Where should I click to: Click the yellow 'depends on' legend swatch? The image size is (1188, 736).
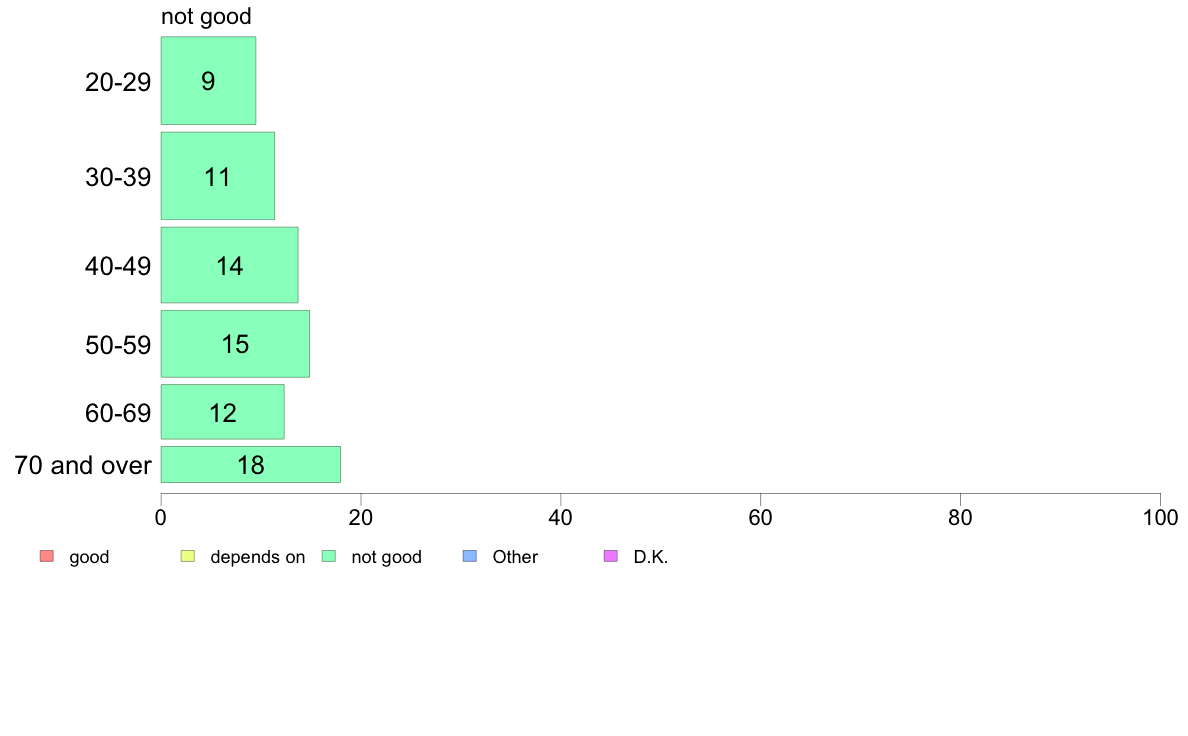(188, 556)
